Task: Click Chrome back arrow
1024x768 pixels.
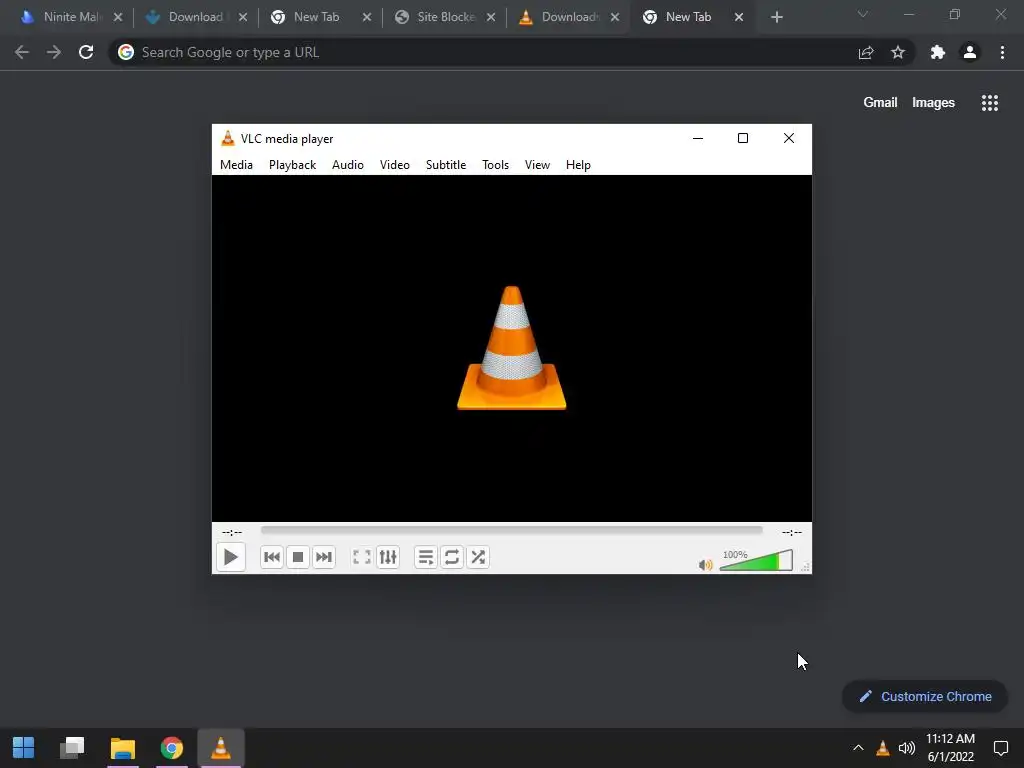Action: 22,52
